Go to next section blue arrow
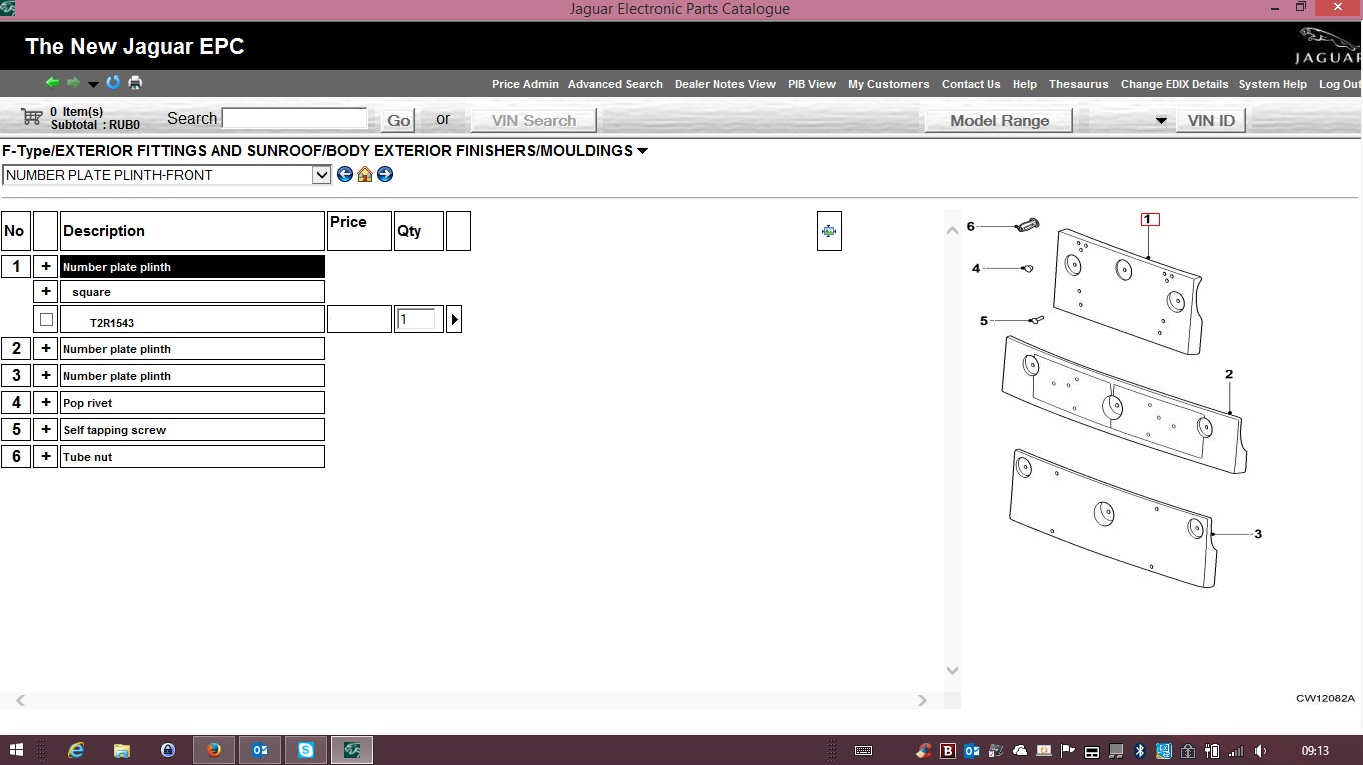The height and width of the screenshot is (765, 1363). [385, 174]
